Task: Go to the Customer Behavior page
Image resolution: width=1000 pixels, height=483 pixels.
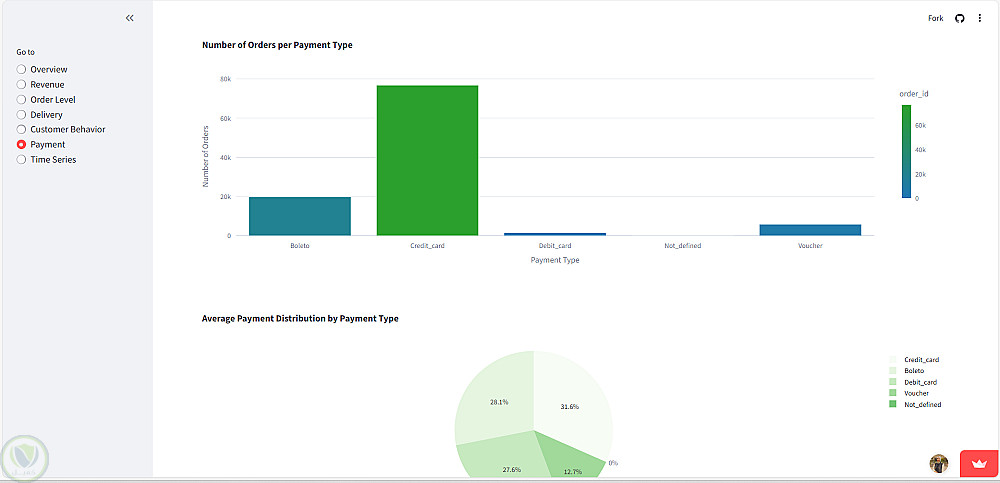Action: tap(21, 129)
